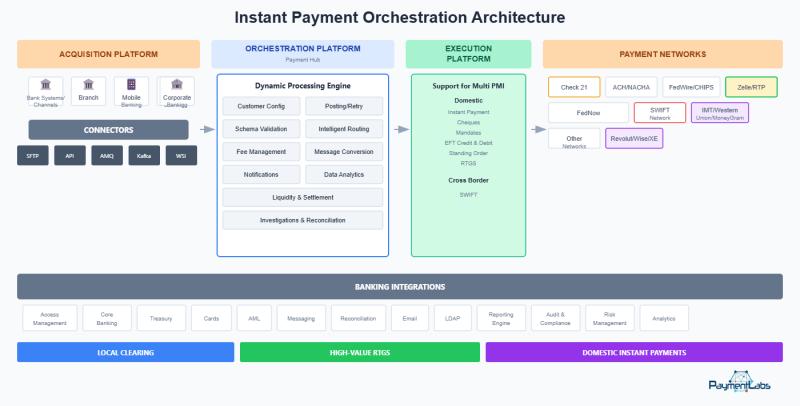The width and height of the screenshot is (800, 406).
Task: Select the Treasury integration
Action: [161, 318]
